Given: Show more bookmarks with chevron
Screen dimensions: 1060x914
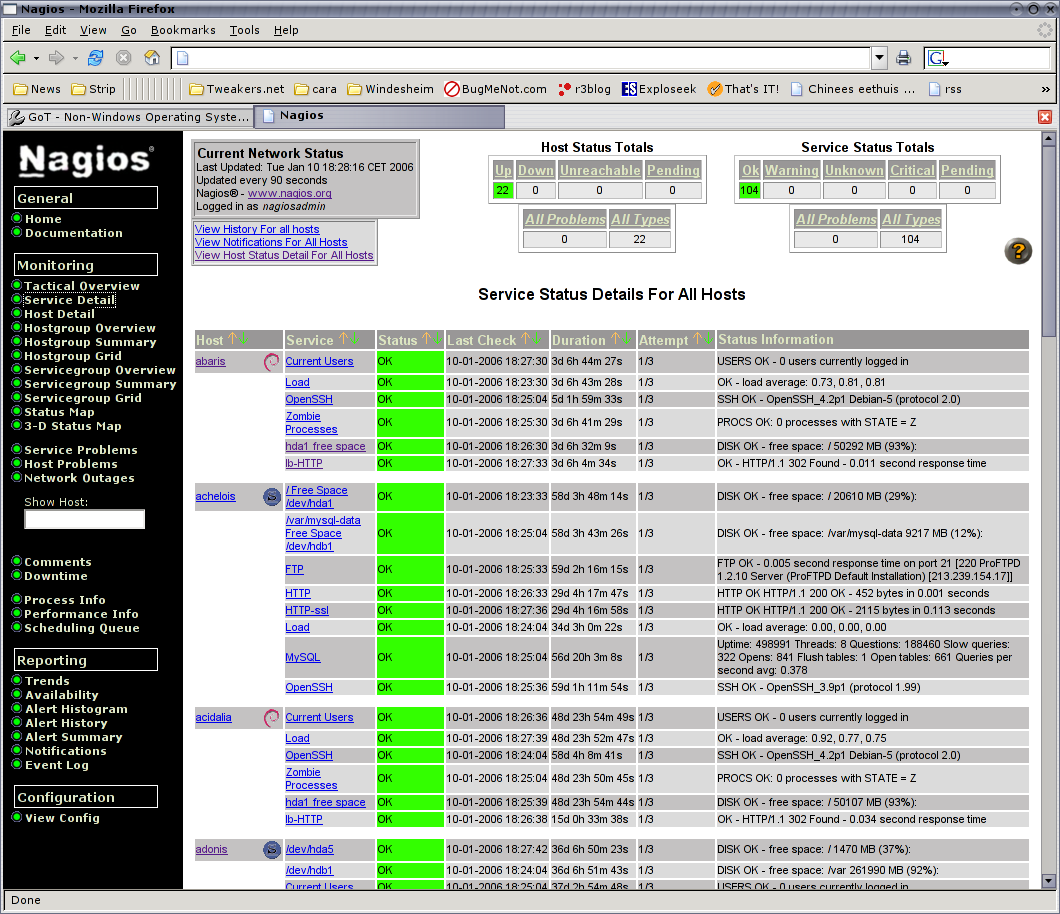Looking at the screenshot, I should click(x=1045, y=89).
